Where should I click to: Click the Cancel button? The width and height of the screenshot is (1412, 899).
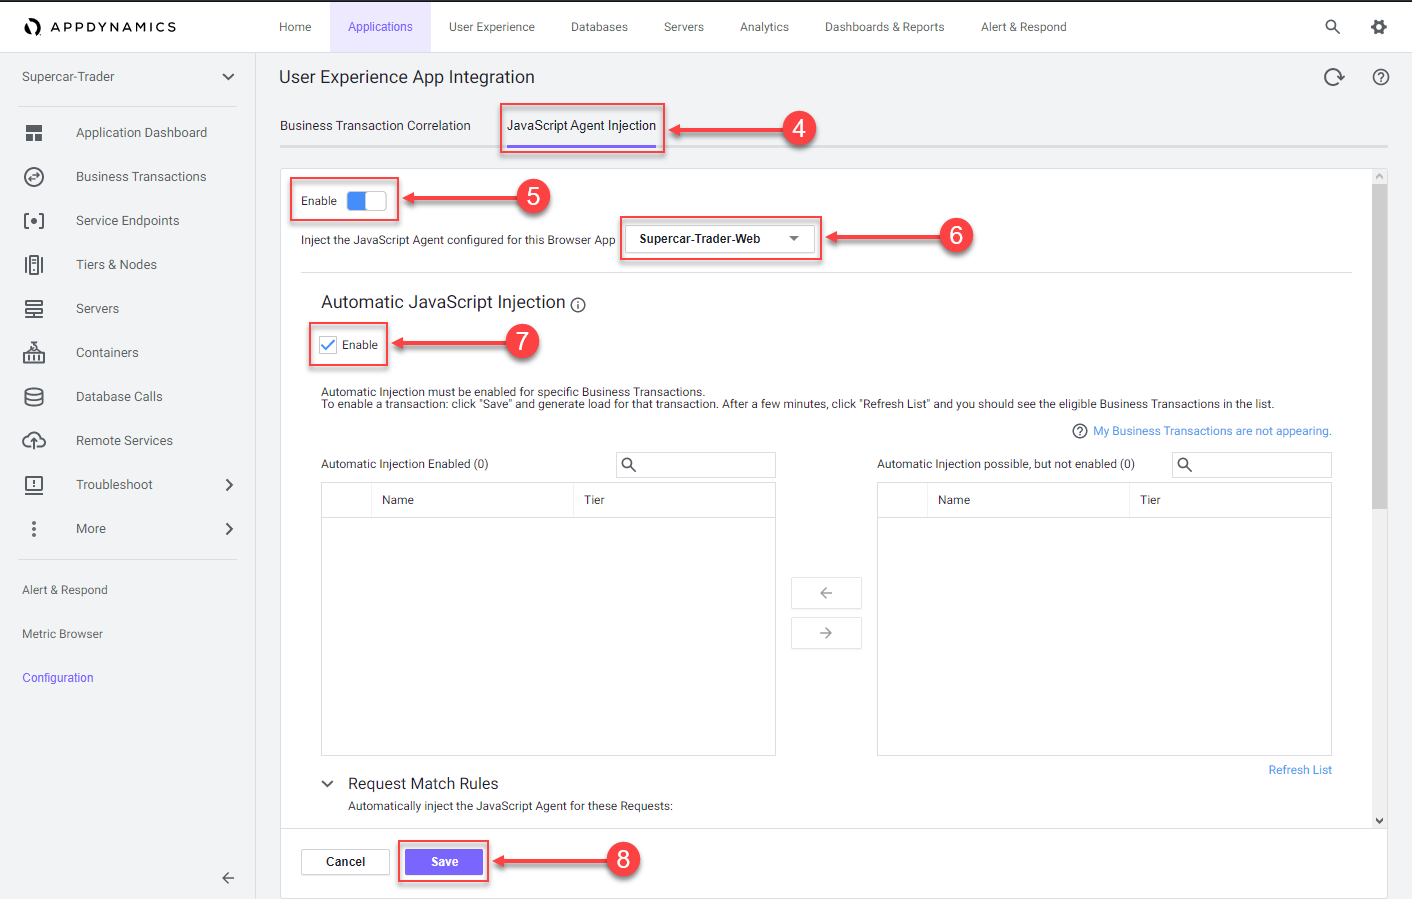(x=345, y=862)
